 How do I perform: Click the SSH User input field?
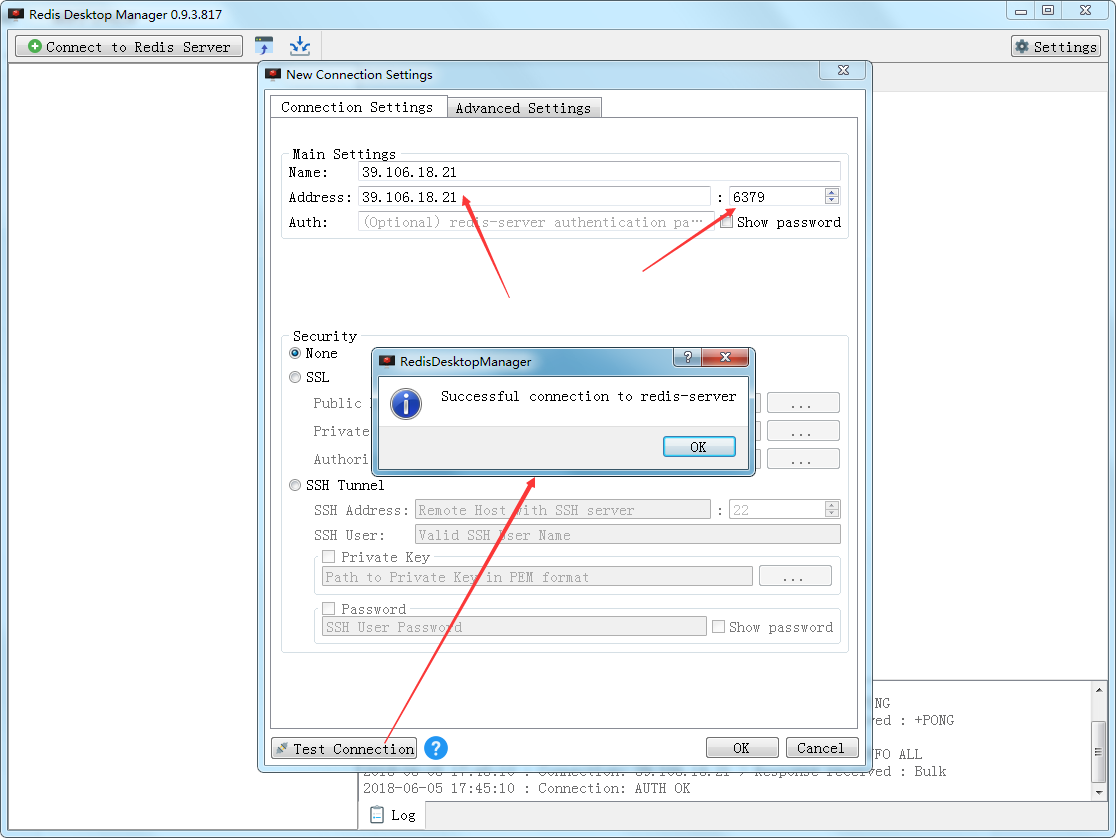[x=628, y=535]
